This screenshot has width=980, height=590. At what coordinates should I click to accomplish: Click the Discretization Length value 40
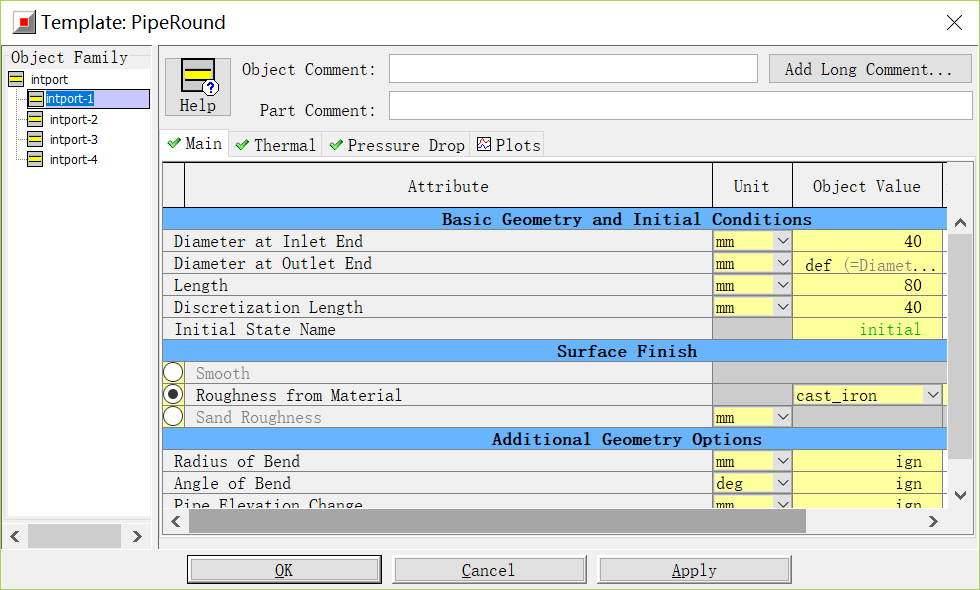868,307
